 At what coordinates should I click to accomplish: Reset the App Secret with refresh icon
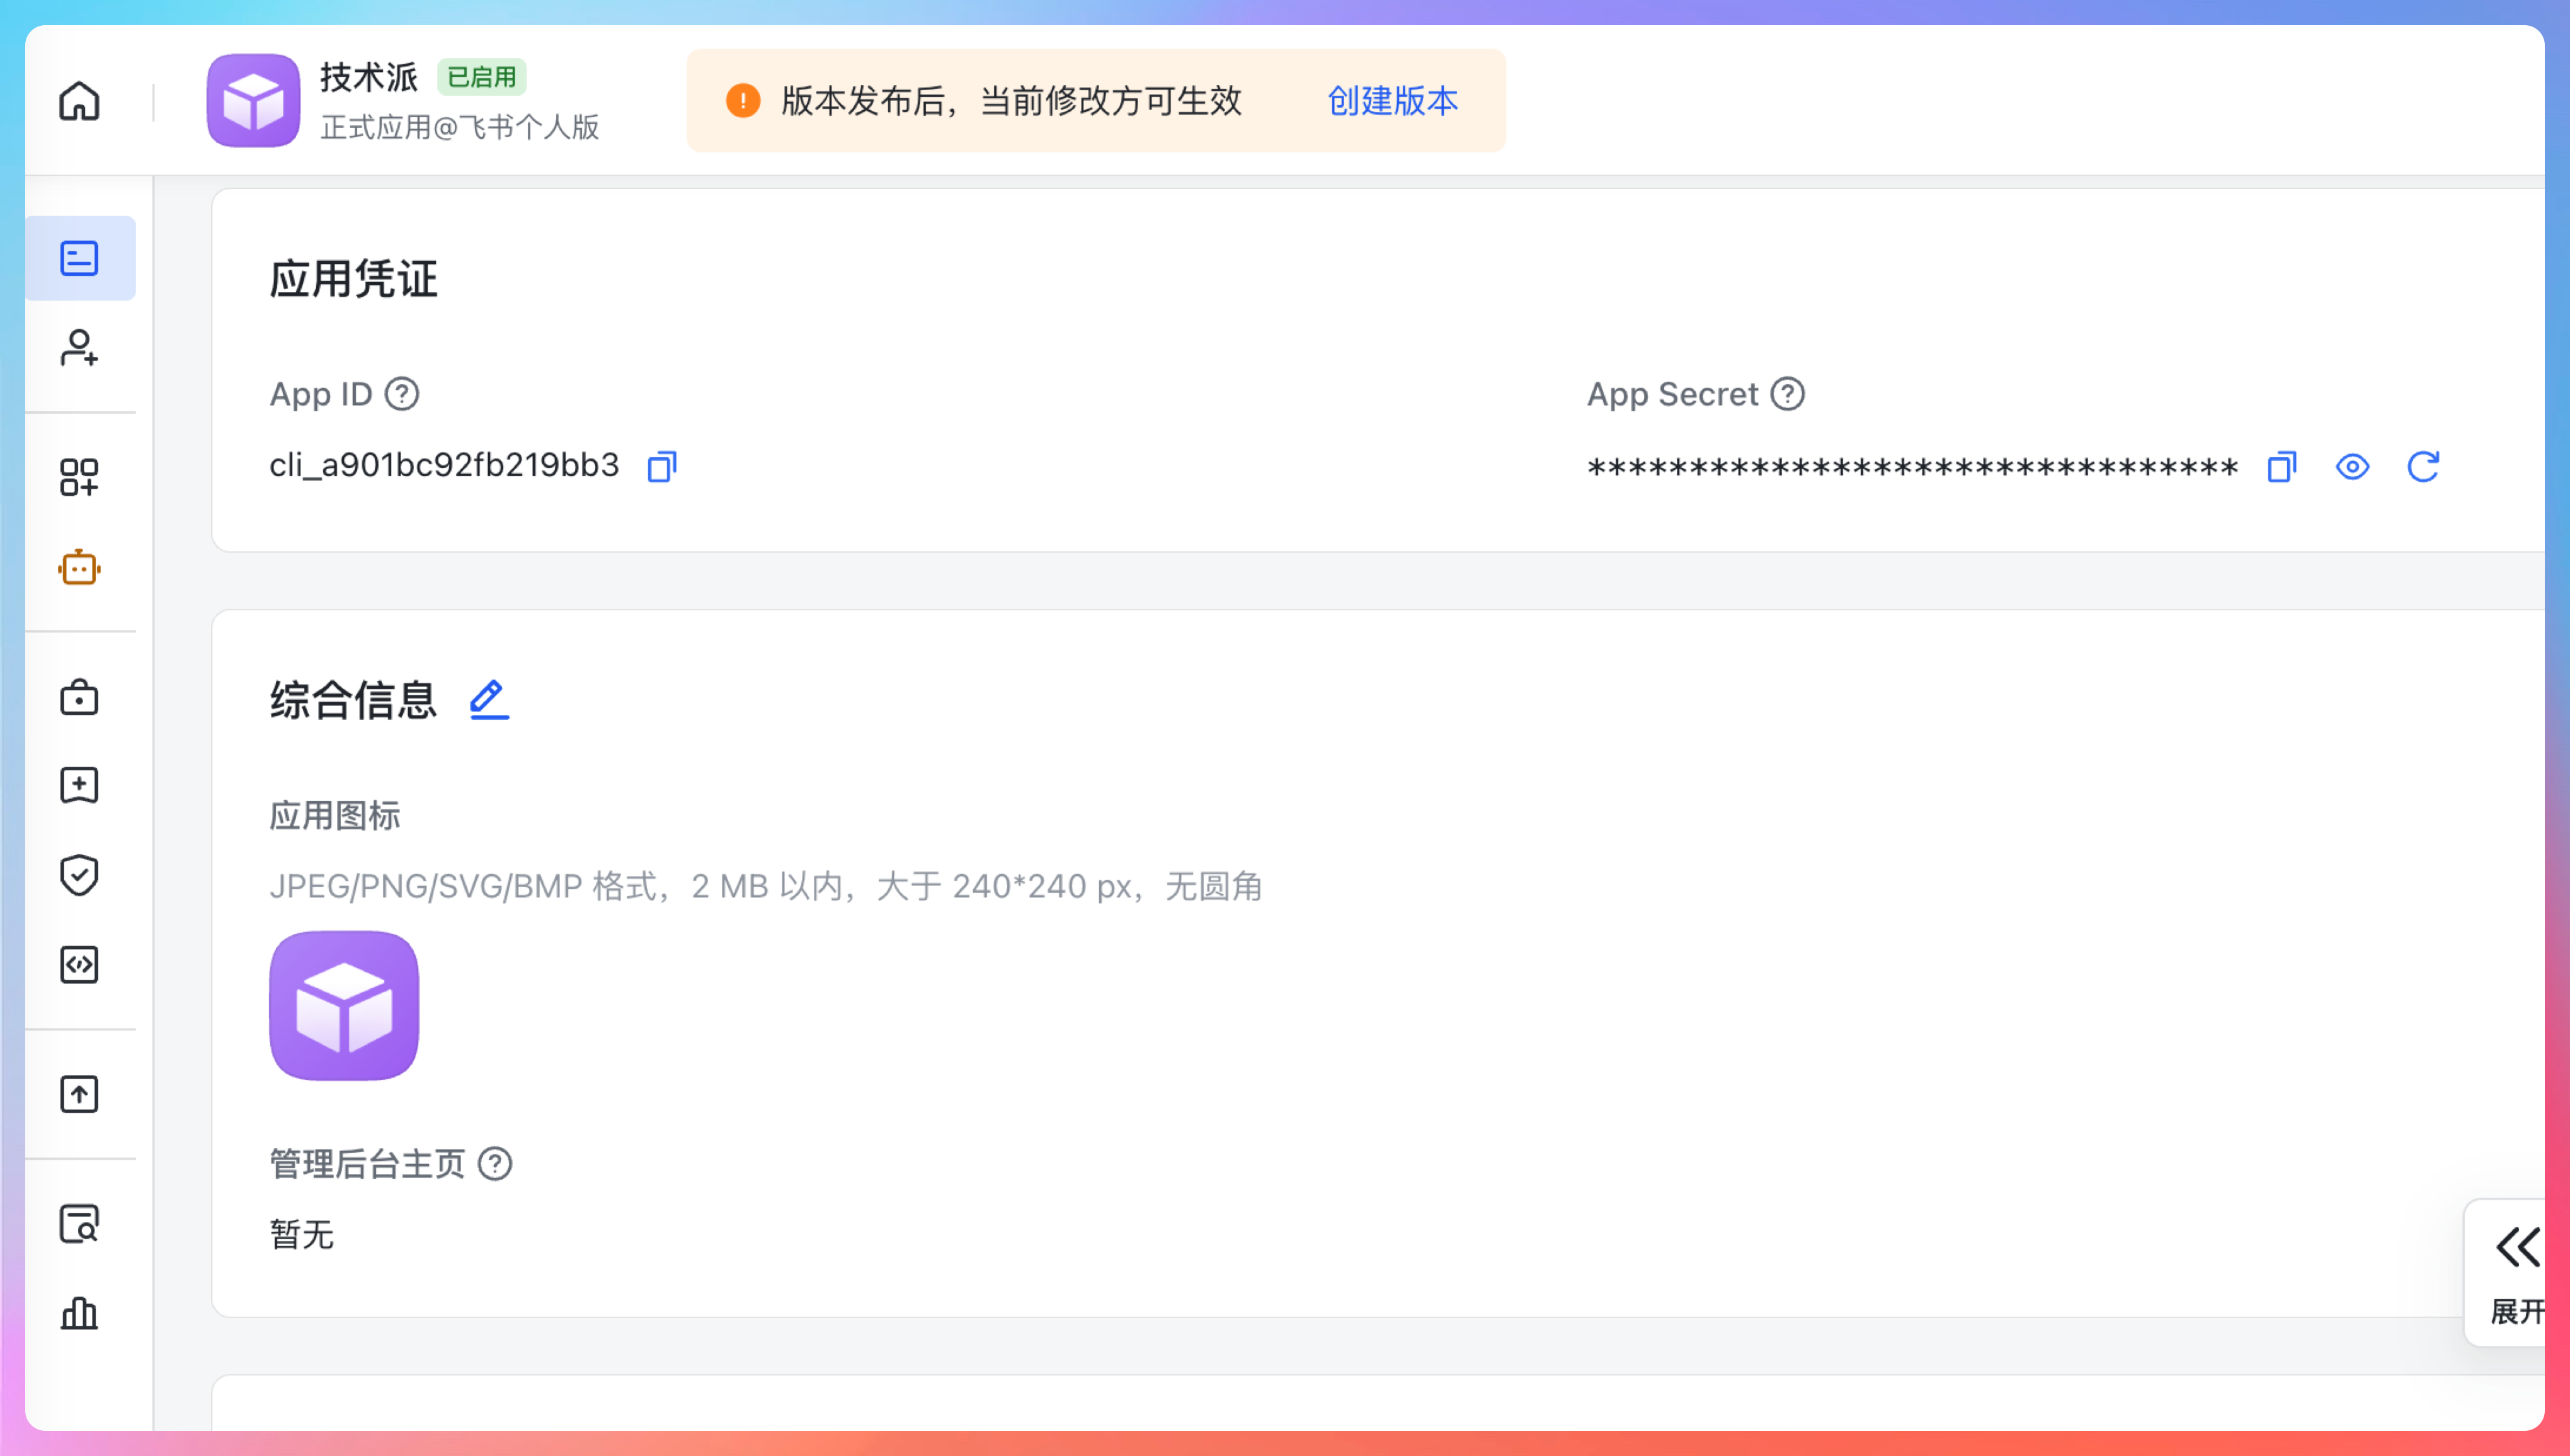(x=2423, y=467)
